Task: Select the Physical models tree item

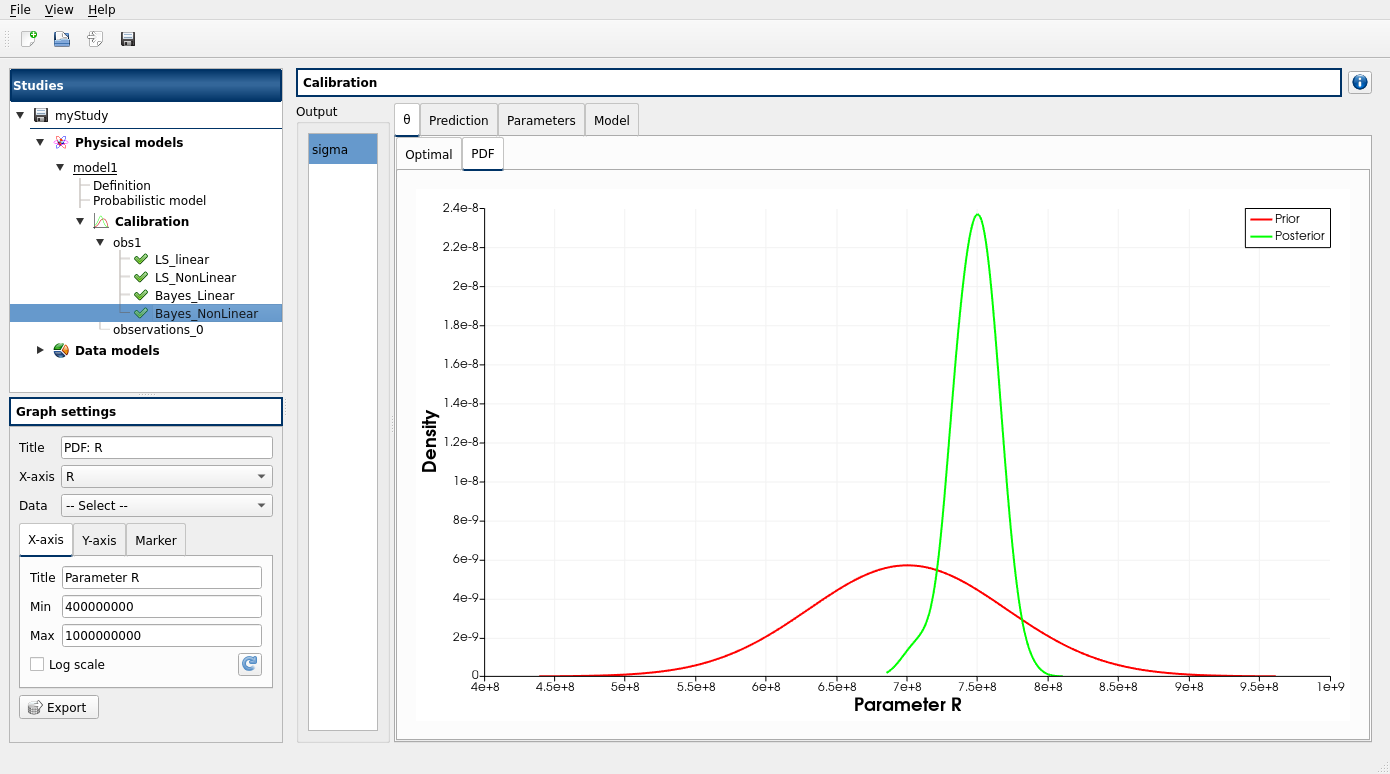Action: [x=129, y=142]
